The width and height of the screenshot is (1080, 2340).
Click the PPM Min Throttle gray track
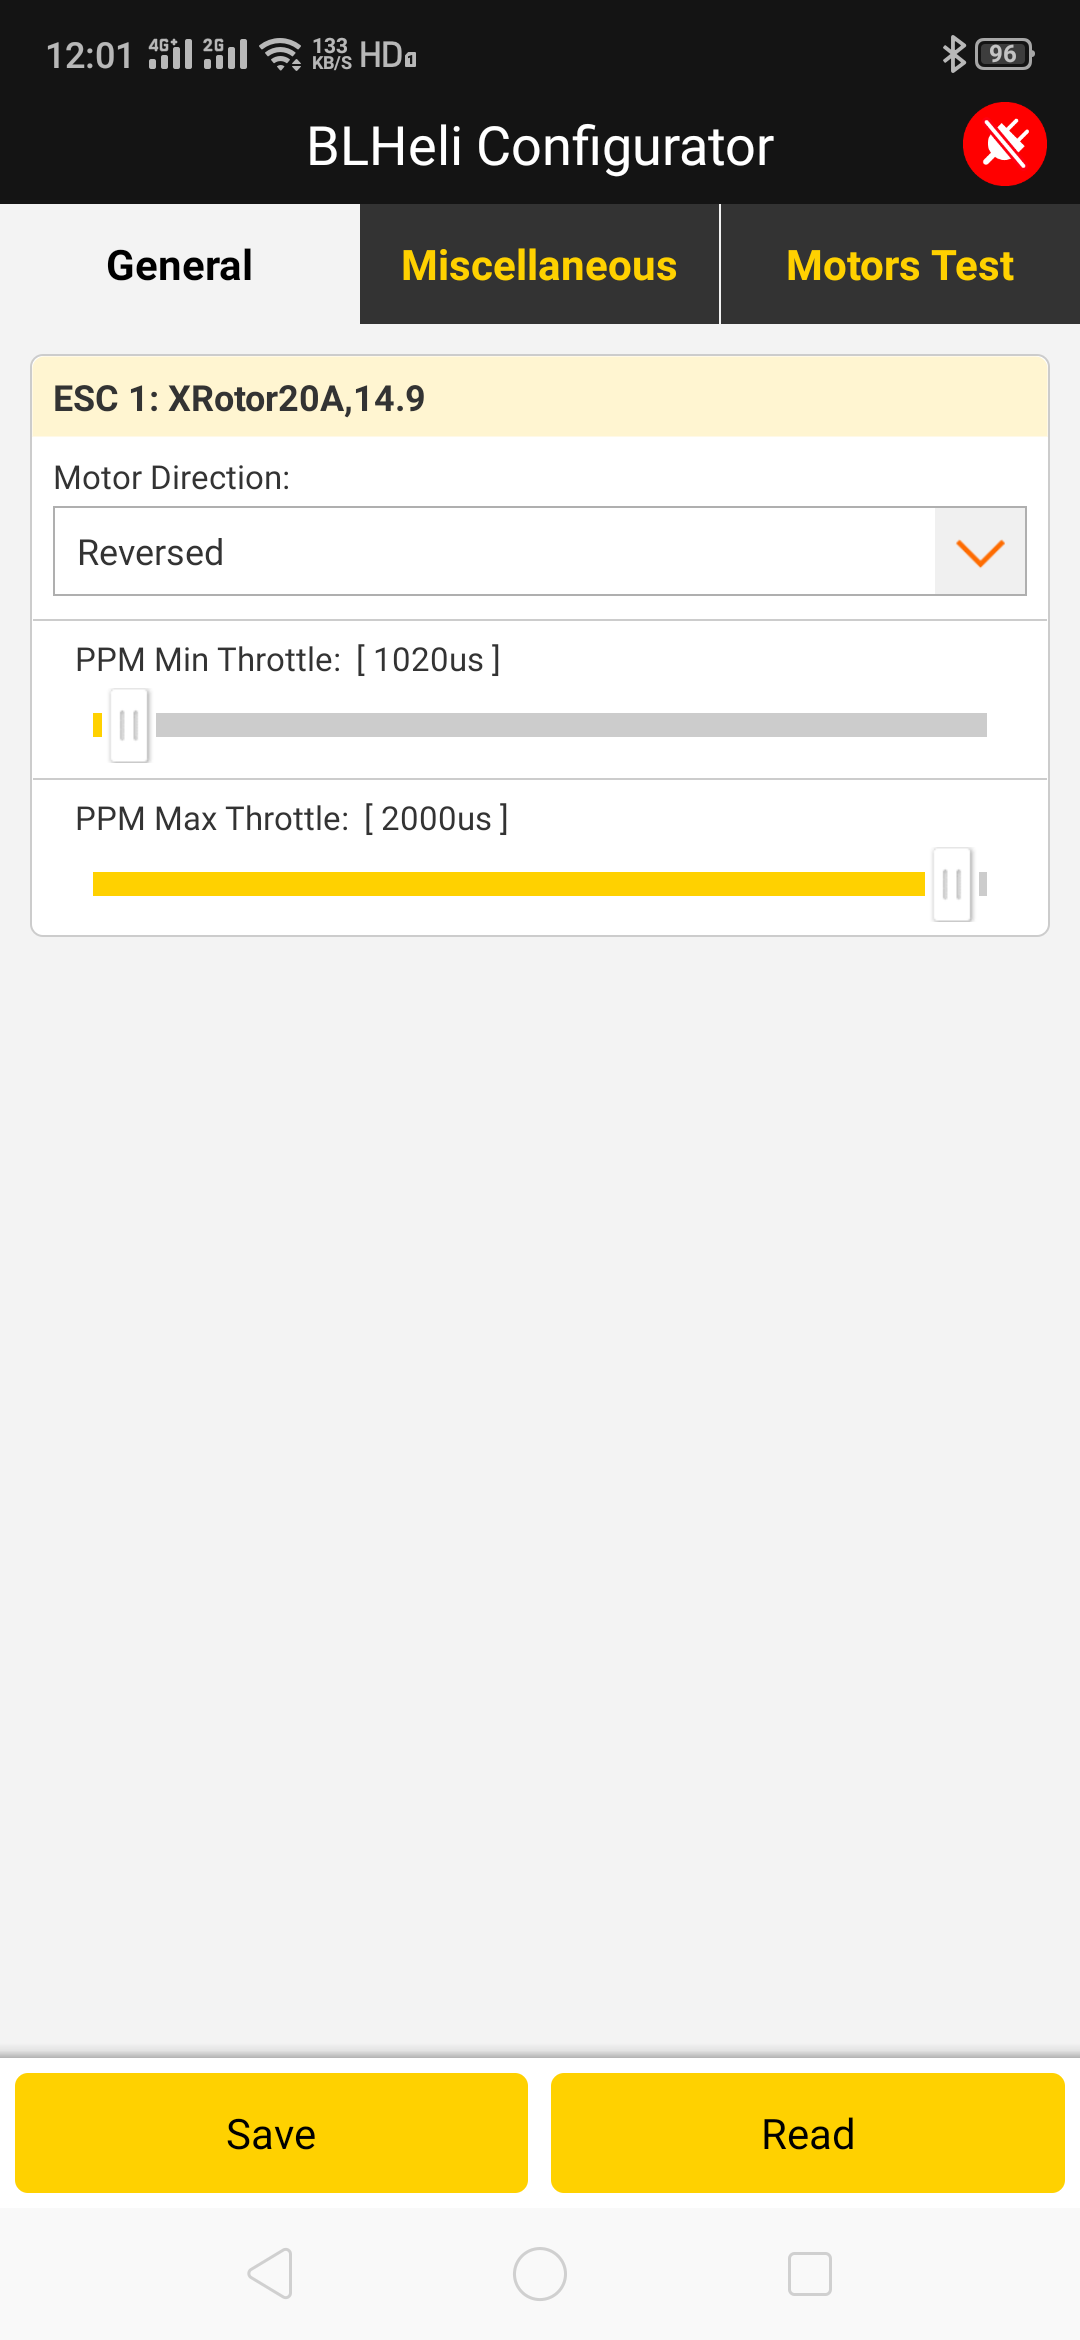tap(570, 725)
